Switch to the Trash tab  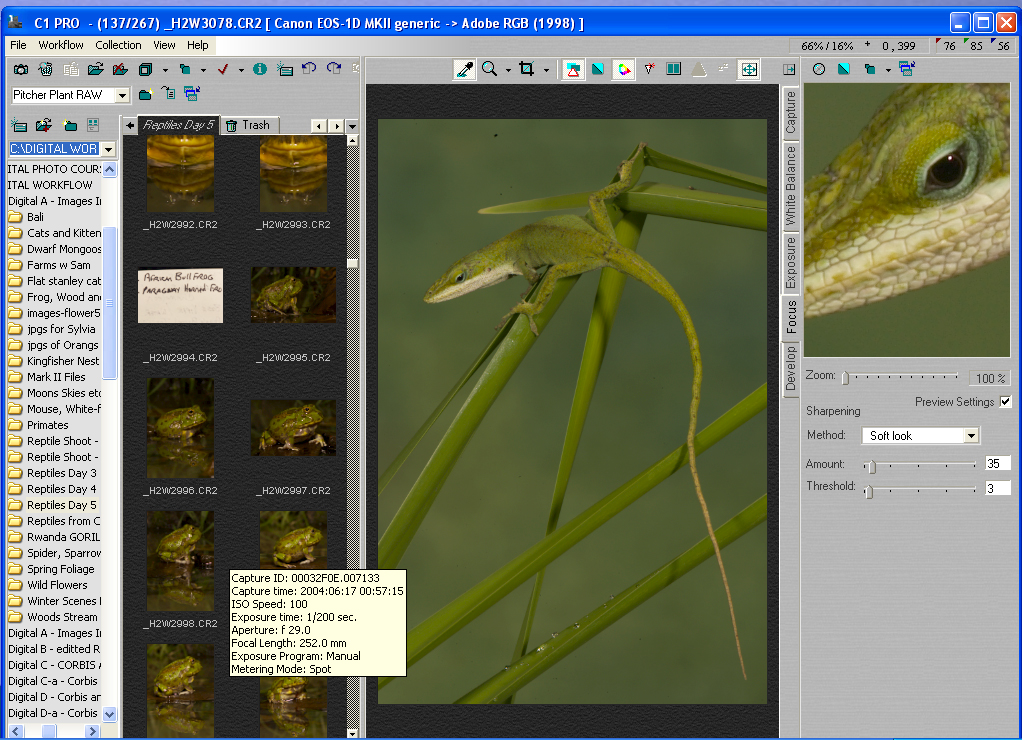(x=249, y=125)
